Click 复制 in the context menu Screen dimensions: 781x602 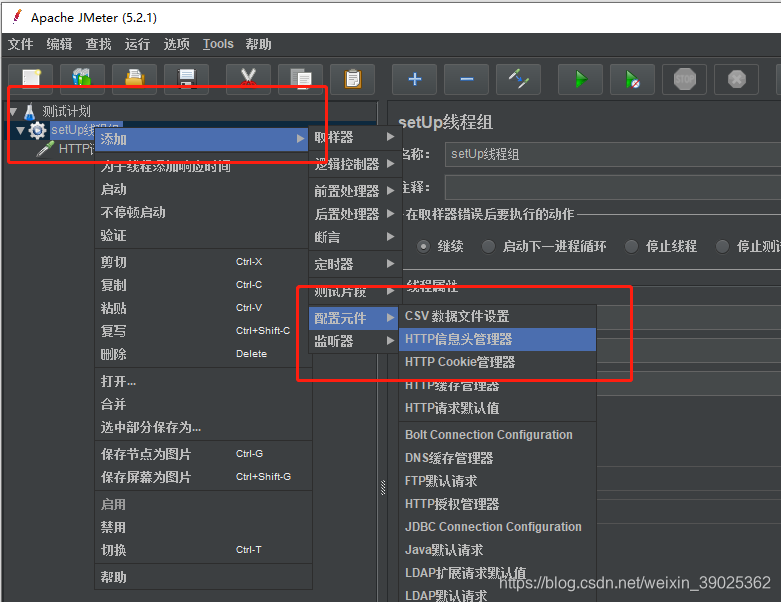(203, 285)
